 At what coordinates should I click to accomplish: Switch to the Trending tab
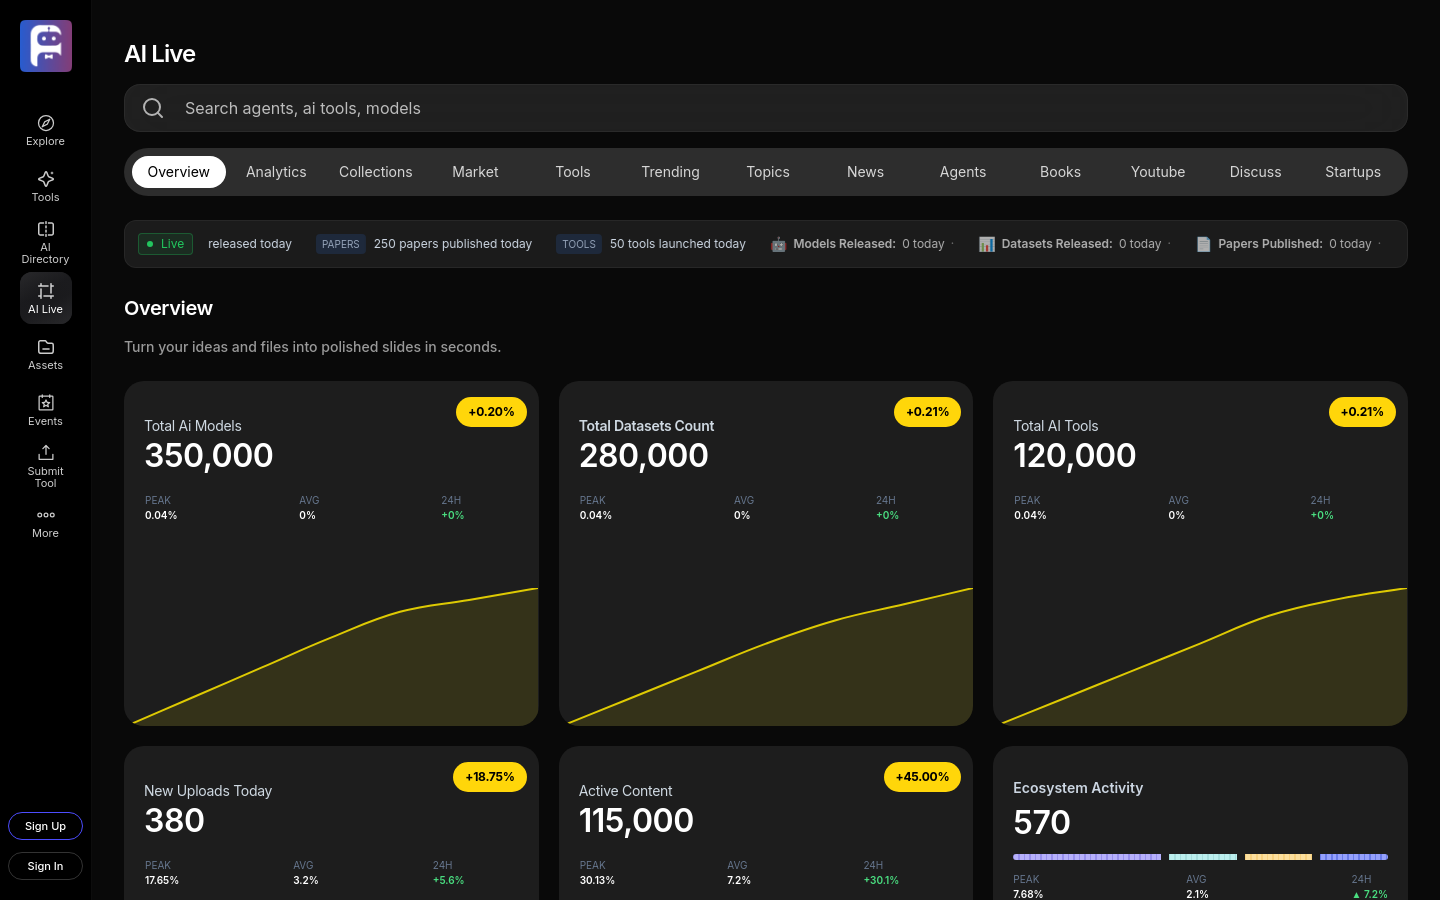click(x=671, y=172)
